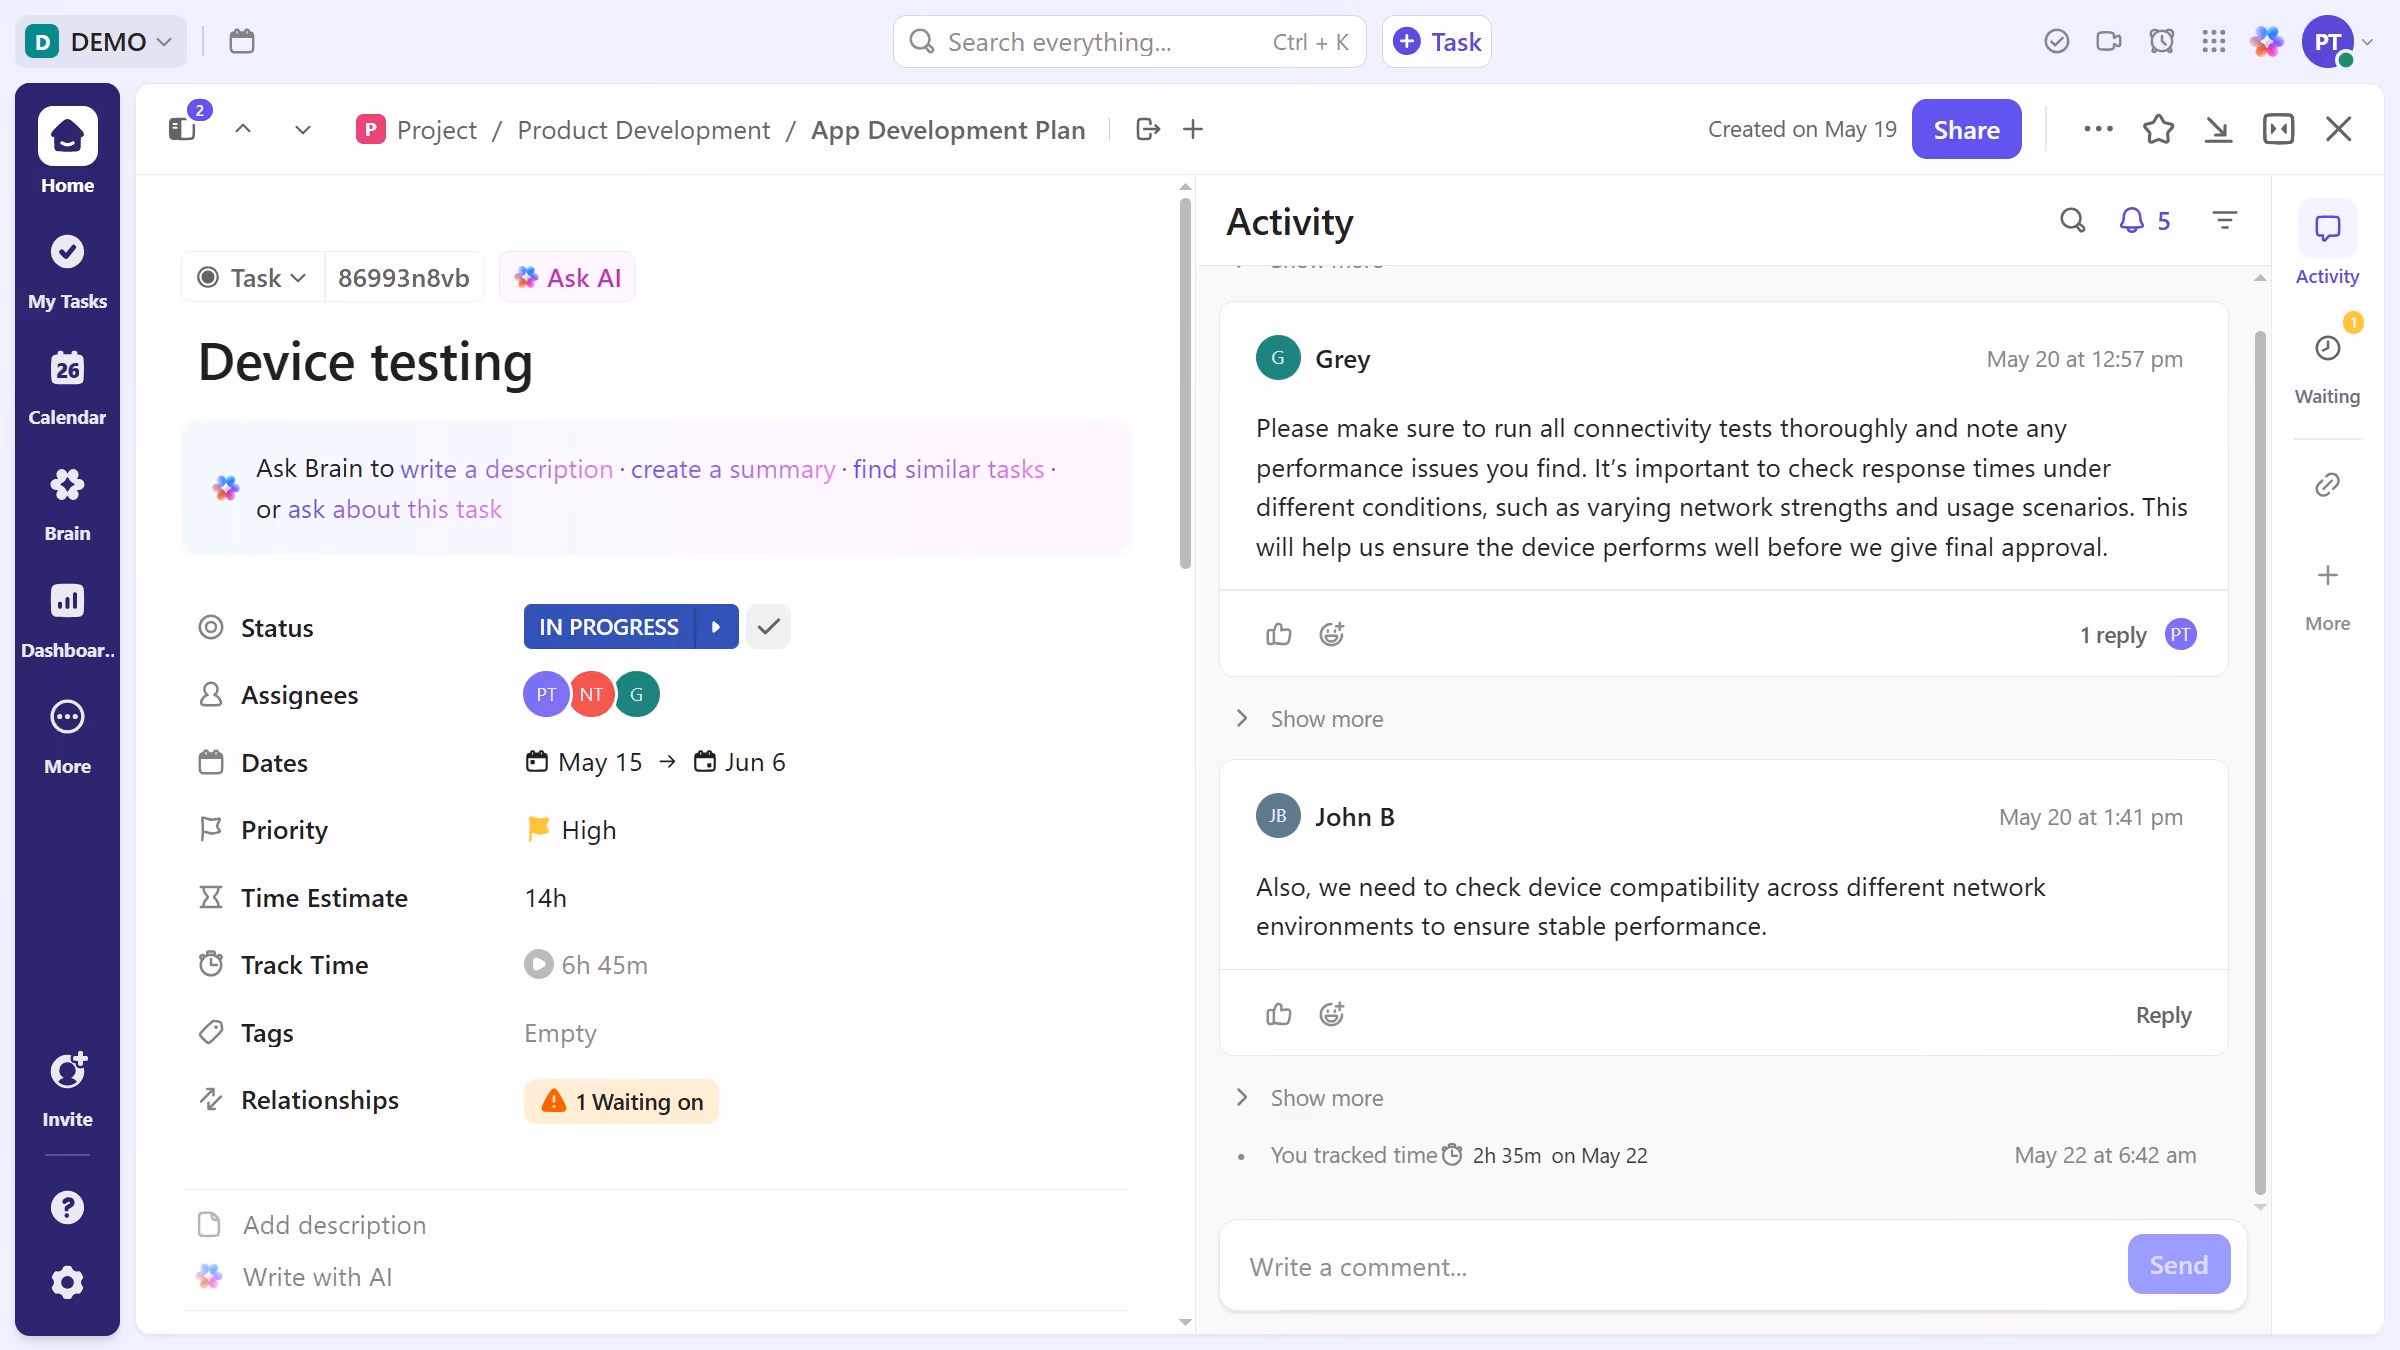Expand Show more below Grey's comment
The image size is (2400, 1350).
[x=1310, y=719]
